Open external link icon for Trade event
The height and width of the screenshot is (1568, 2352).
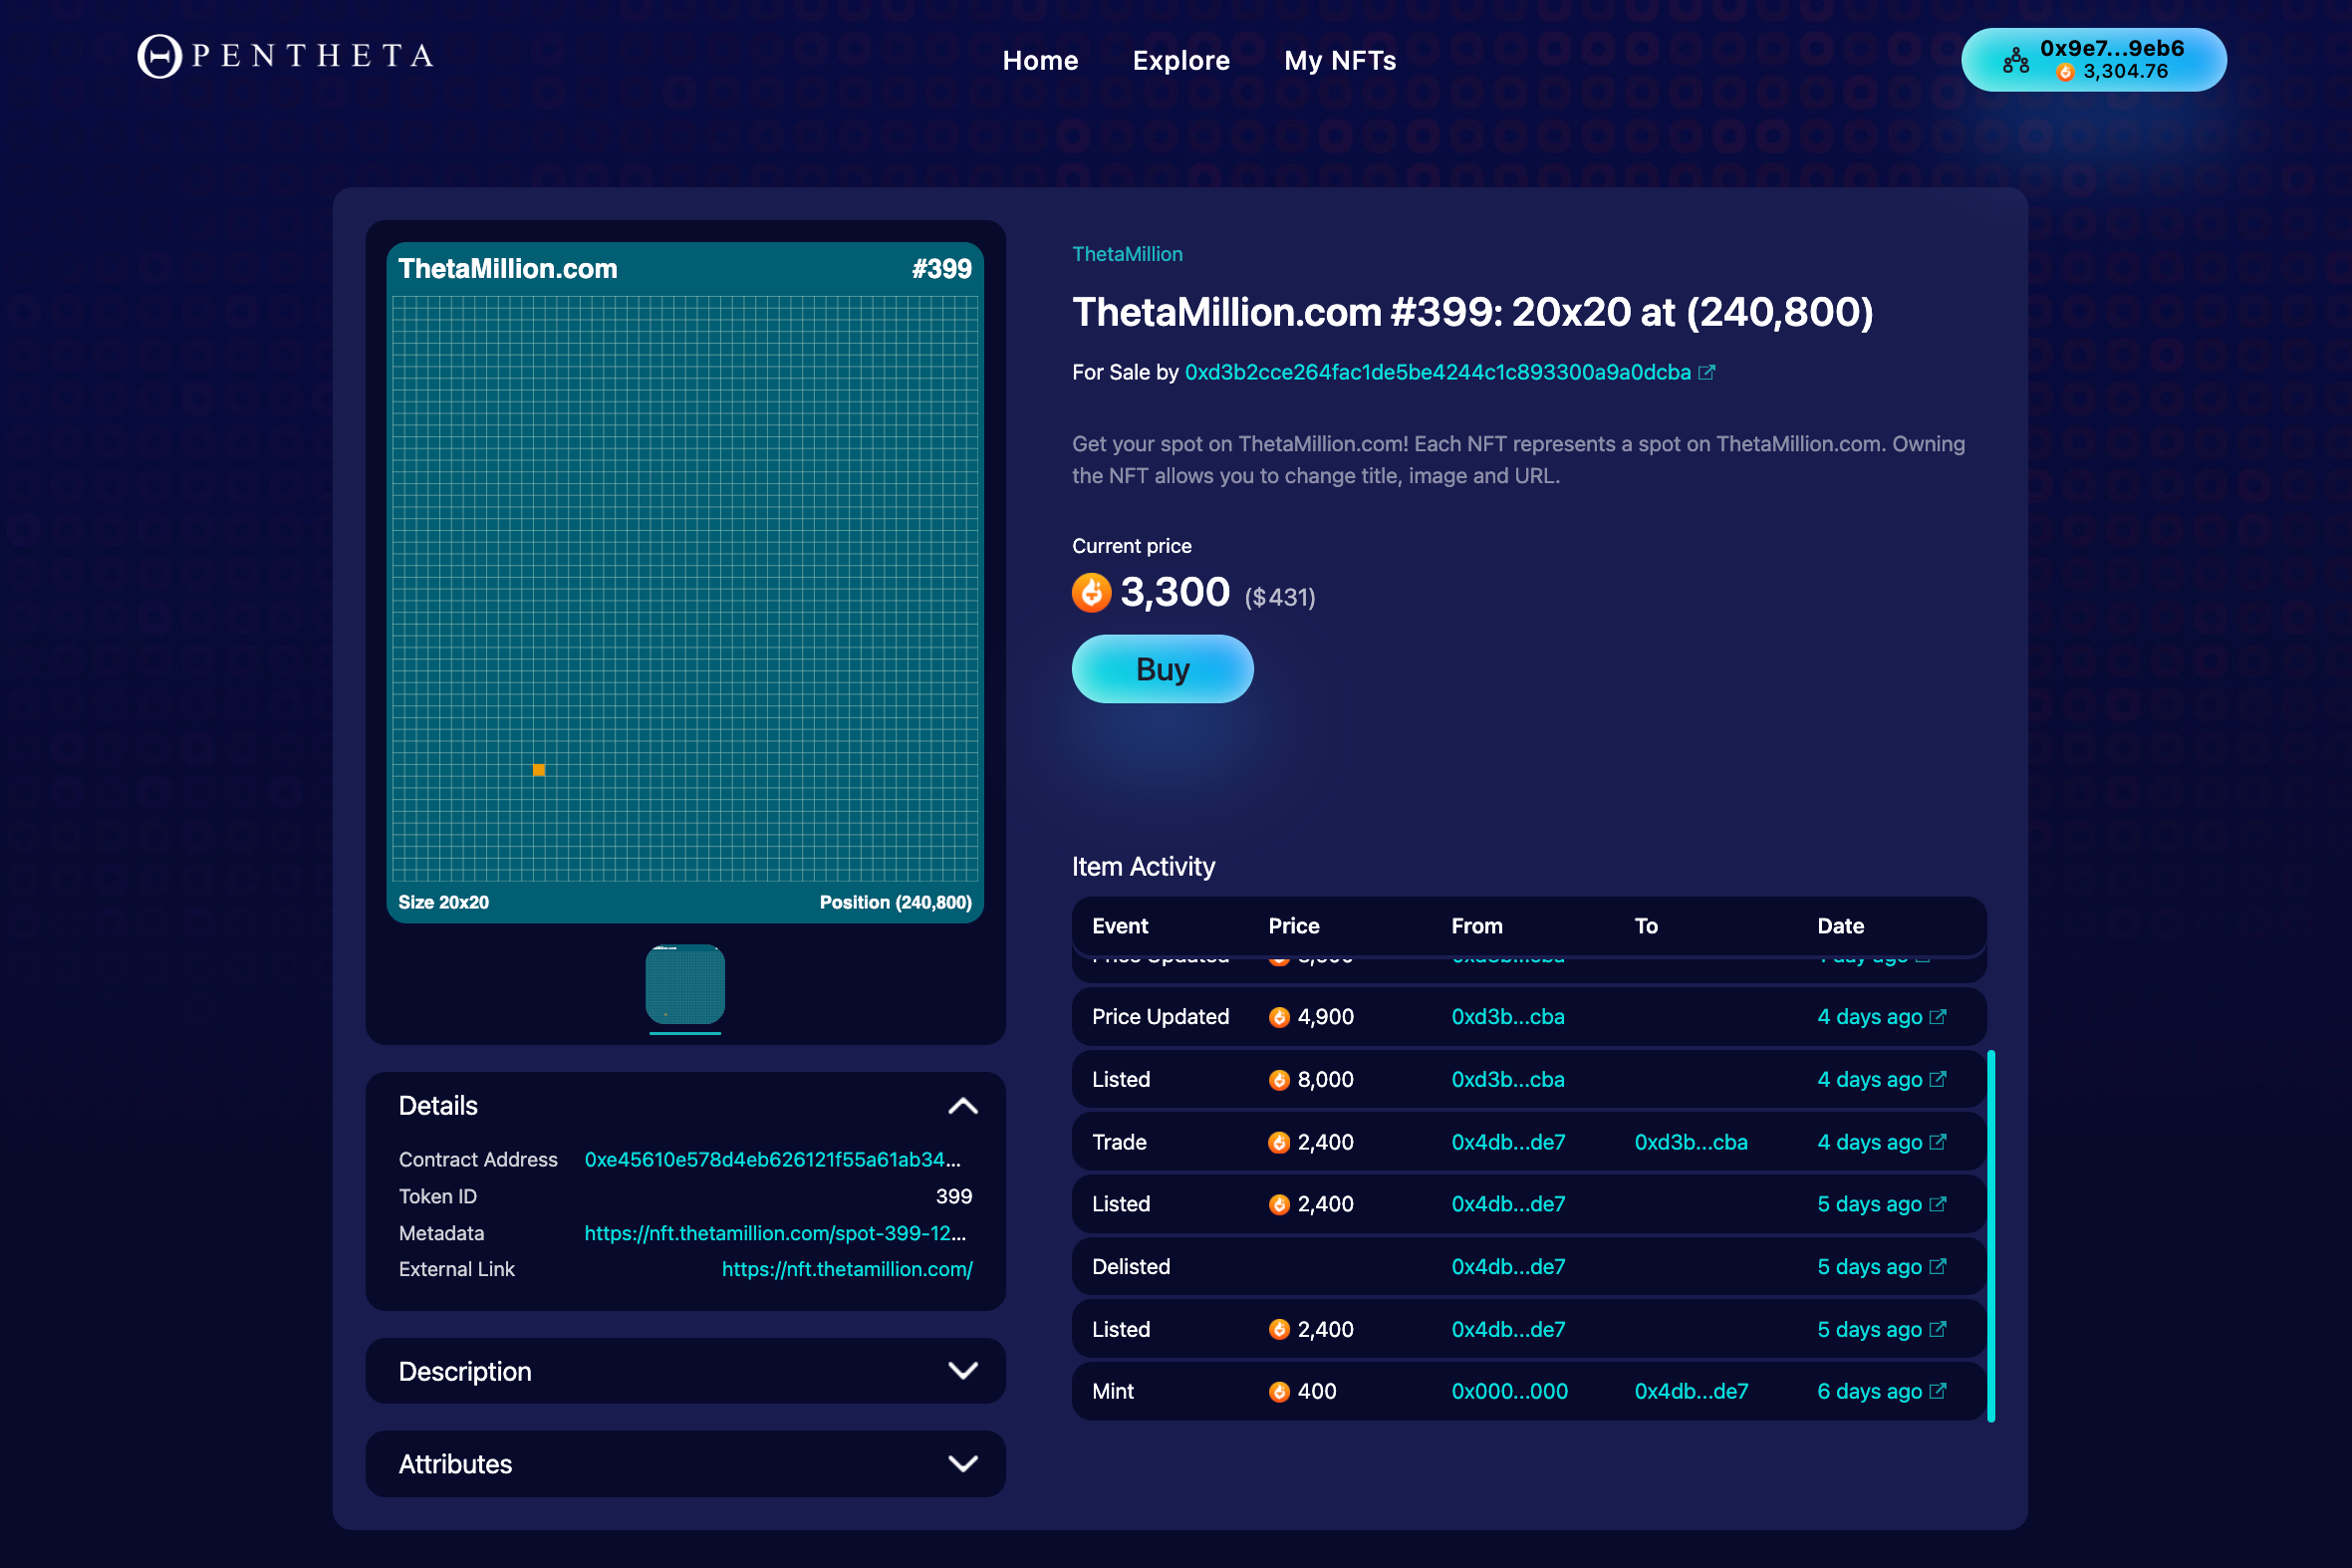(x=1938, y=1142)
